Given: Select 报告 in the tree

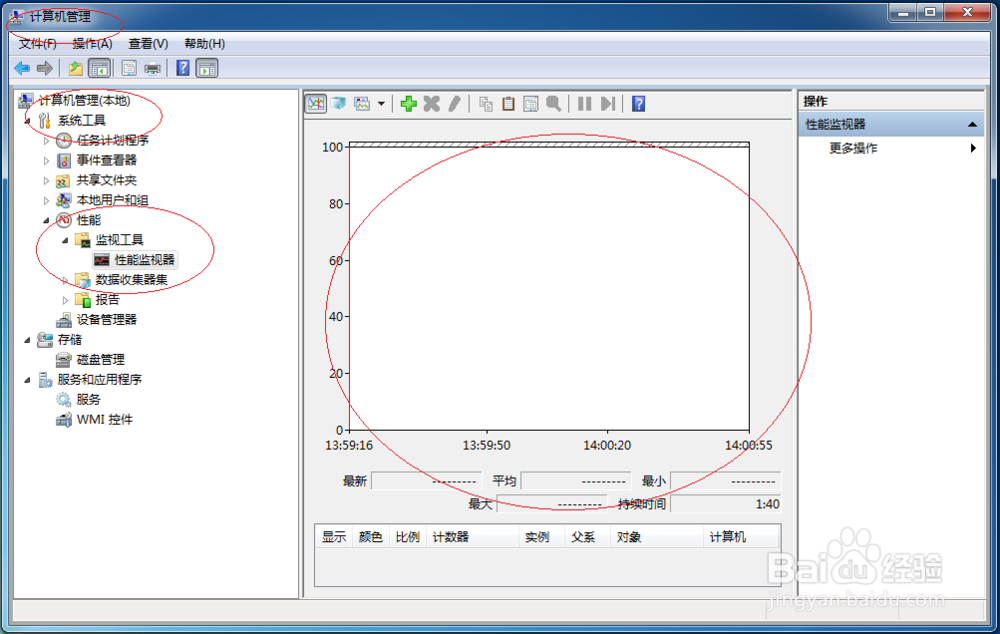Looking at the screenshot, I should pyautogui.click(x=107, y=299).
